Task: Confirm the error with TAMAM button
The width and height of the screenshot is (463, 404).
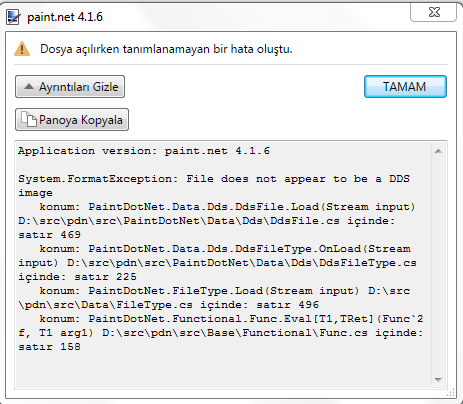Action: click(405, 87)
